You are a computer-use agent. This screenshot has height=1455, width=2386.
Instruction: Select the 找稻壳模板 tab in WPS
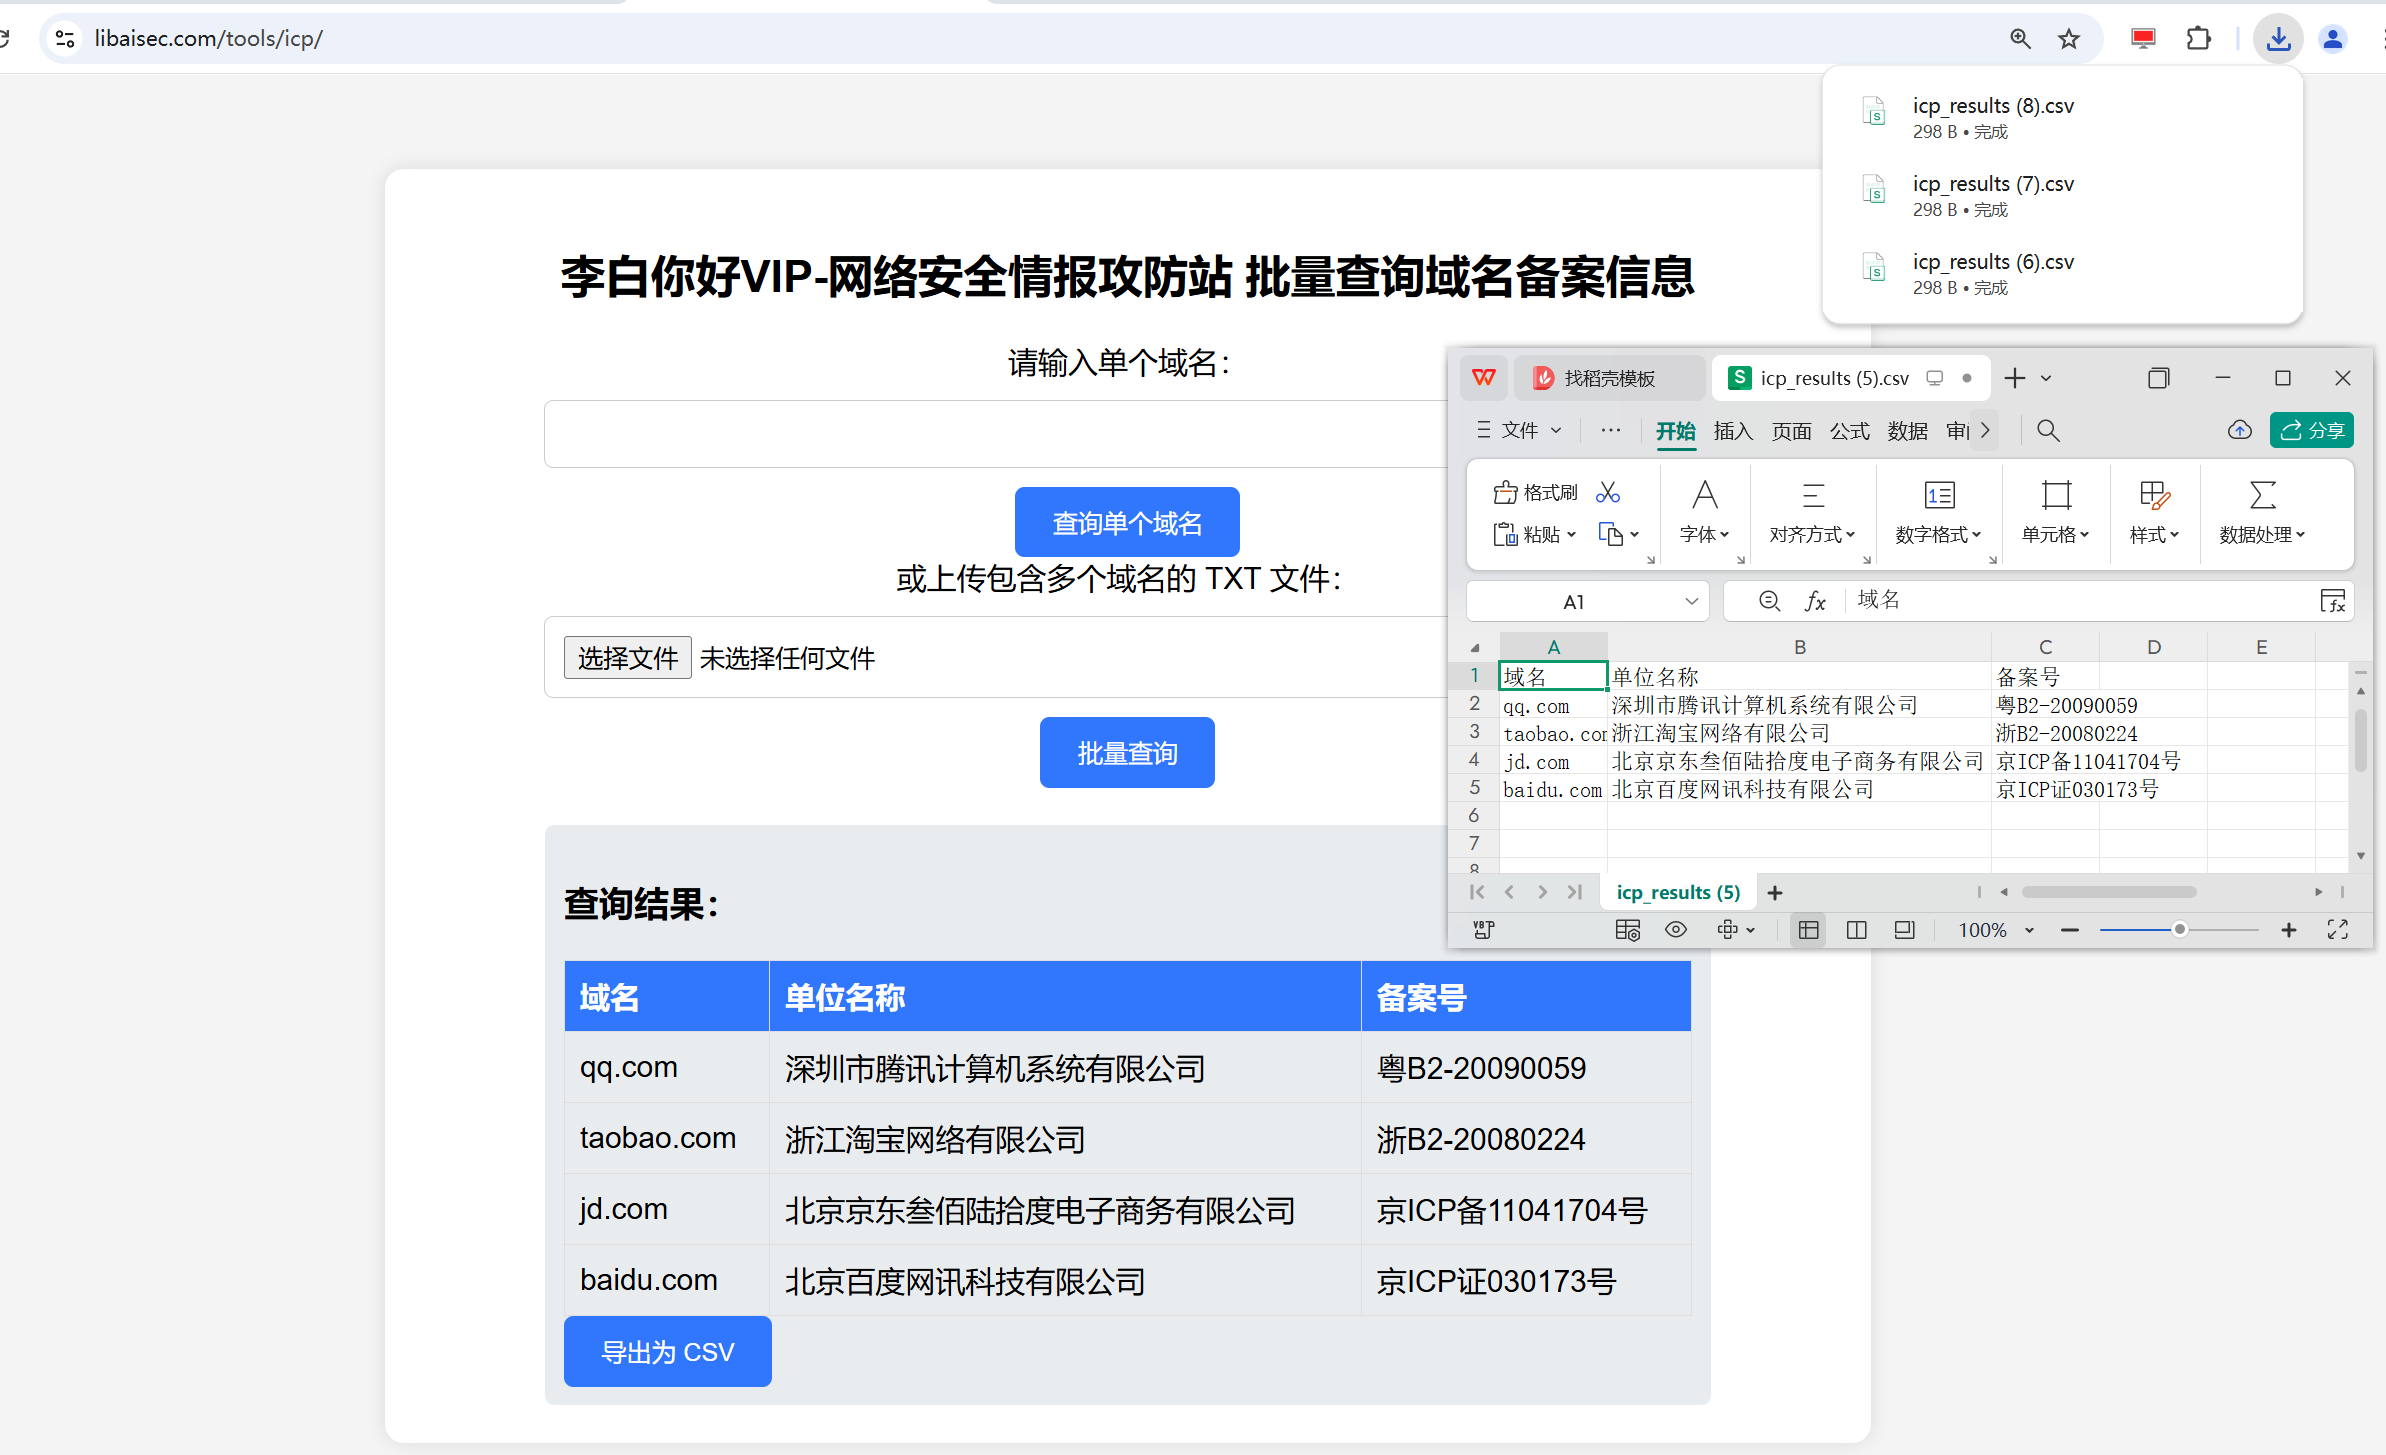pyautogui.click(x=1609, y=378)
